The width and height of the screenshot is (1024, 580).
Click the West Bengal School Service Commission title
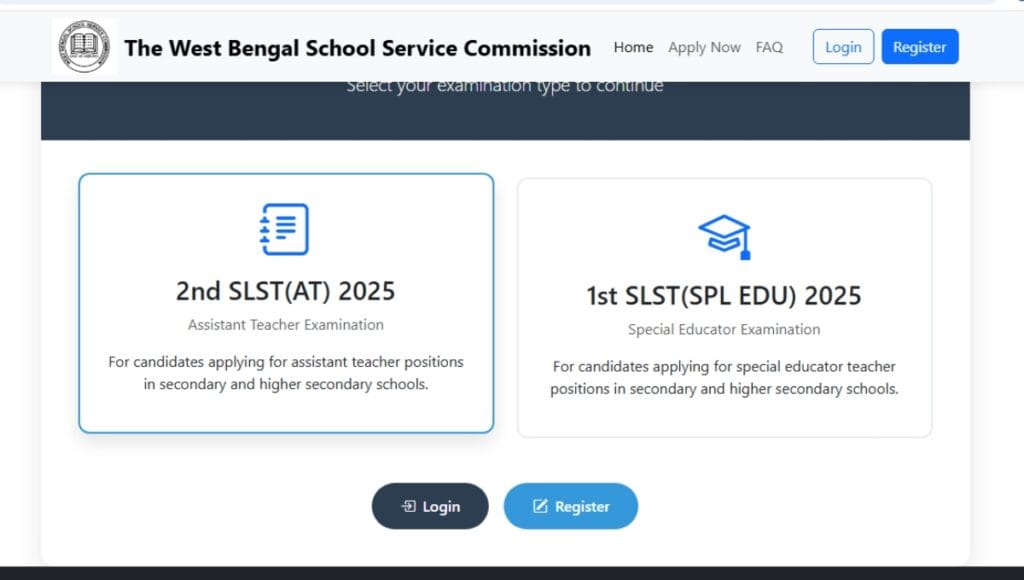tap(357, 48)
